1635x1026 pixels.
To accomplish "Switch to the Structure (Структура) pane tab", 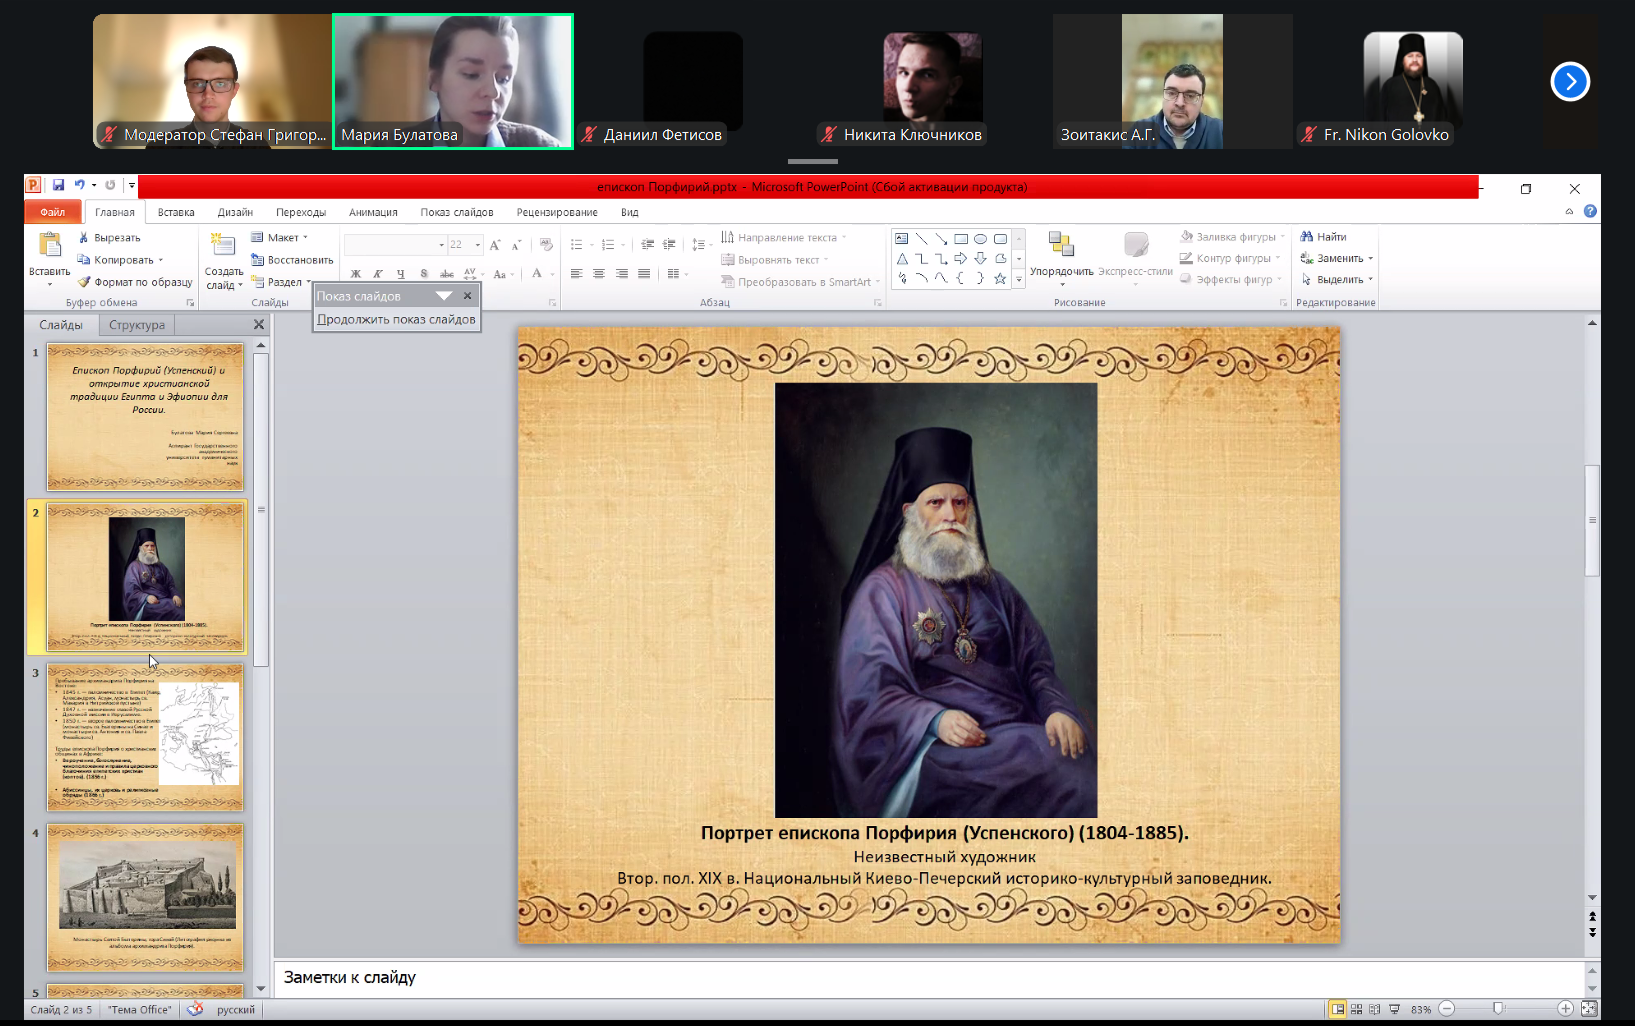I will click(x=137, y=325).
